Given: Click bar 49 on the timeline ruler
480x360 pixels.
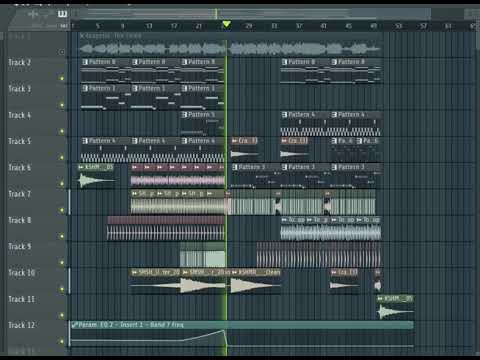Looking at the screenshot, I should click(x=373, y=26).
